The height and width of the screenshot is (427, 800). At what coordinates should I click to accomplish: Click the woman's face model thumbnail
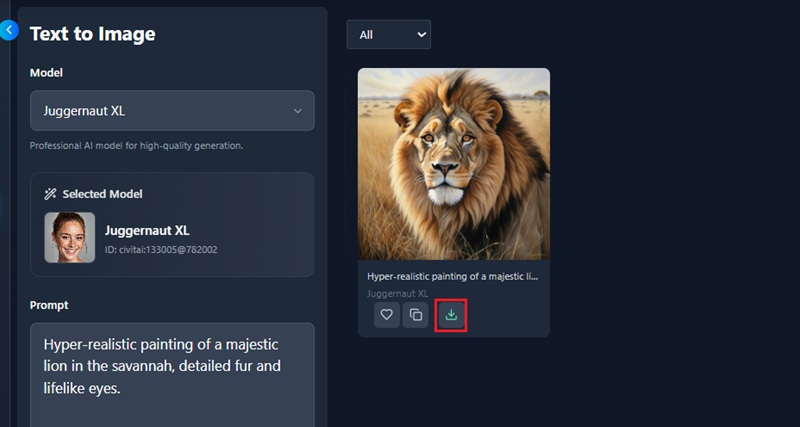click(x=70, y=238)
